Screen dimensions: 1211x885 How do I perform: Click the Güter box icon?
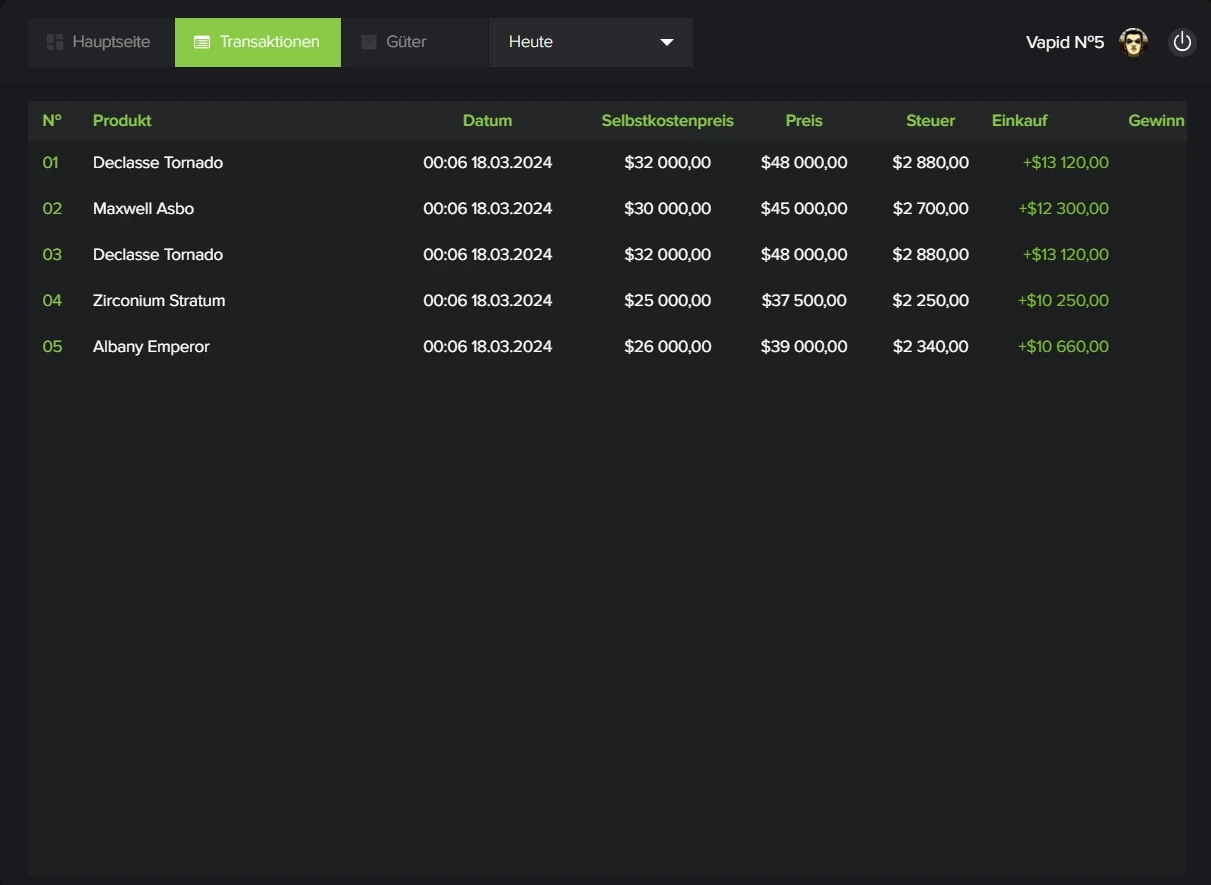click(x=369, y=42)
